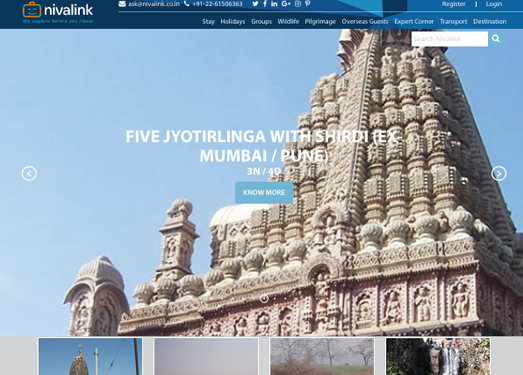
Task: Click the Login link
Action: (x=494, y=4)
